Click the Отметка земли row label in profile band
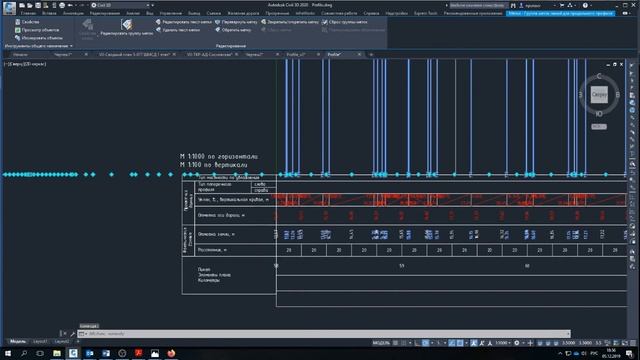This screenshot has height=360, width=640. click(216, 234)
